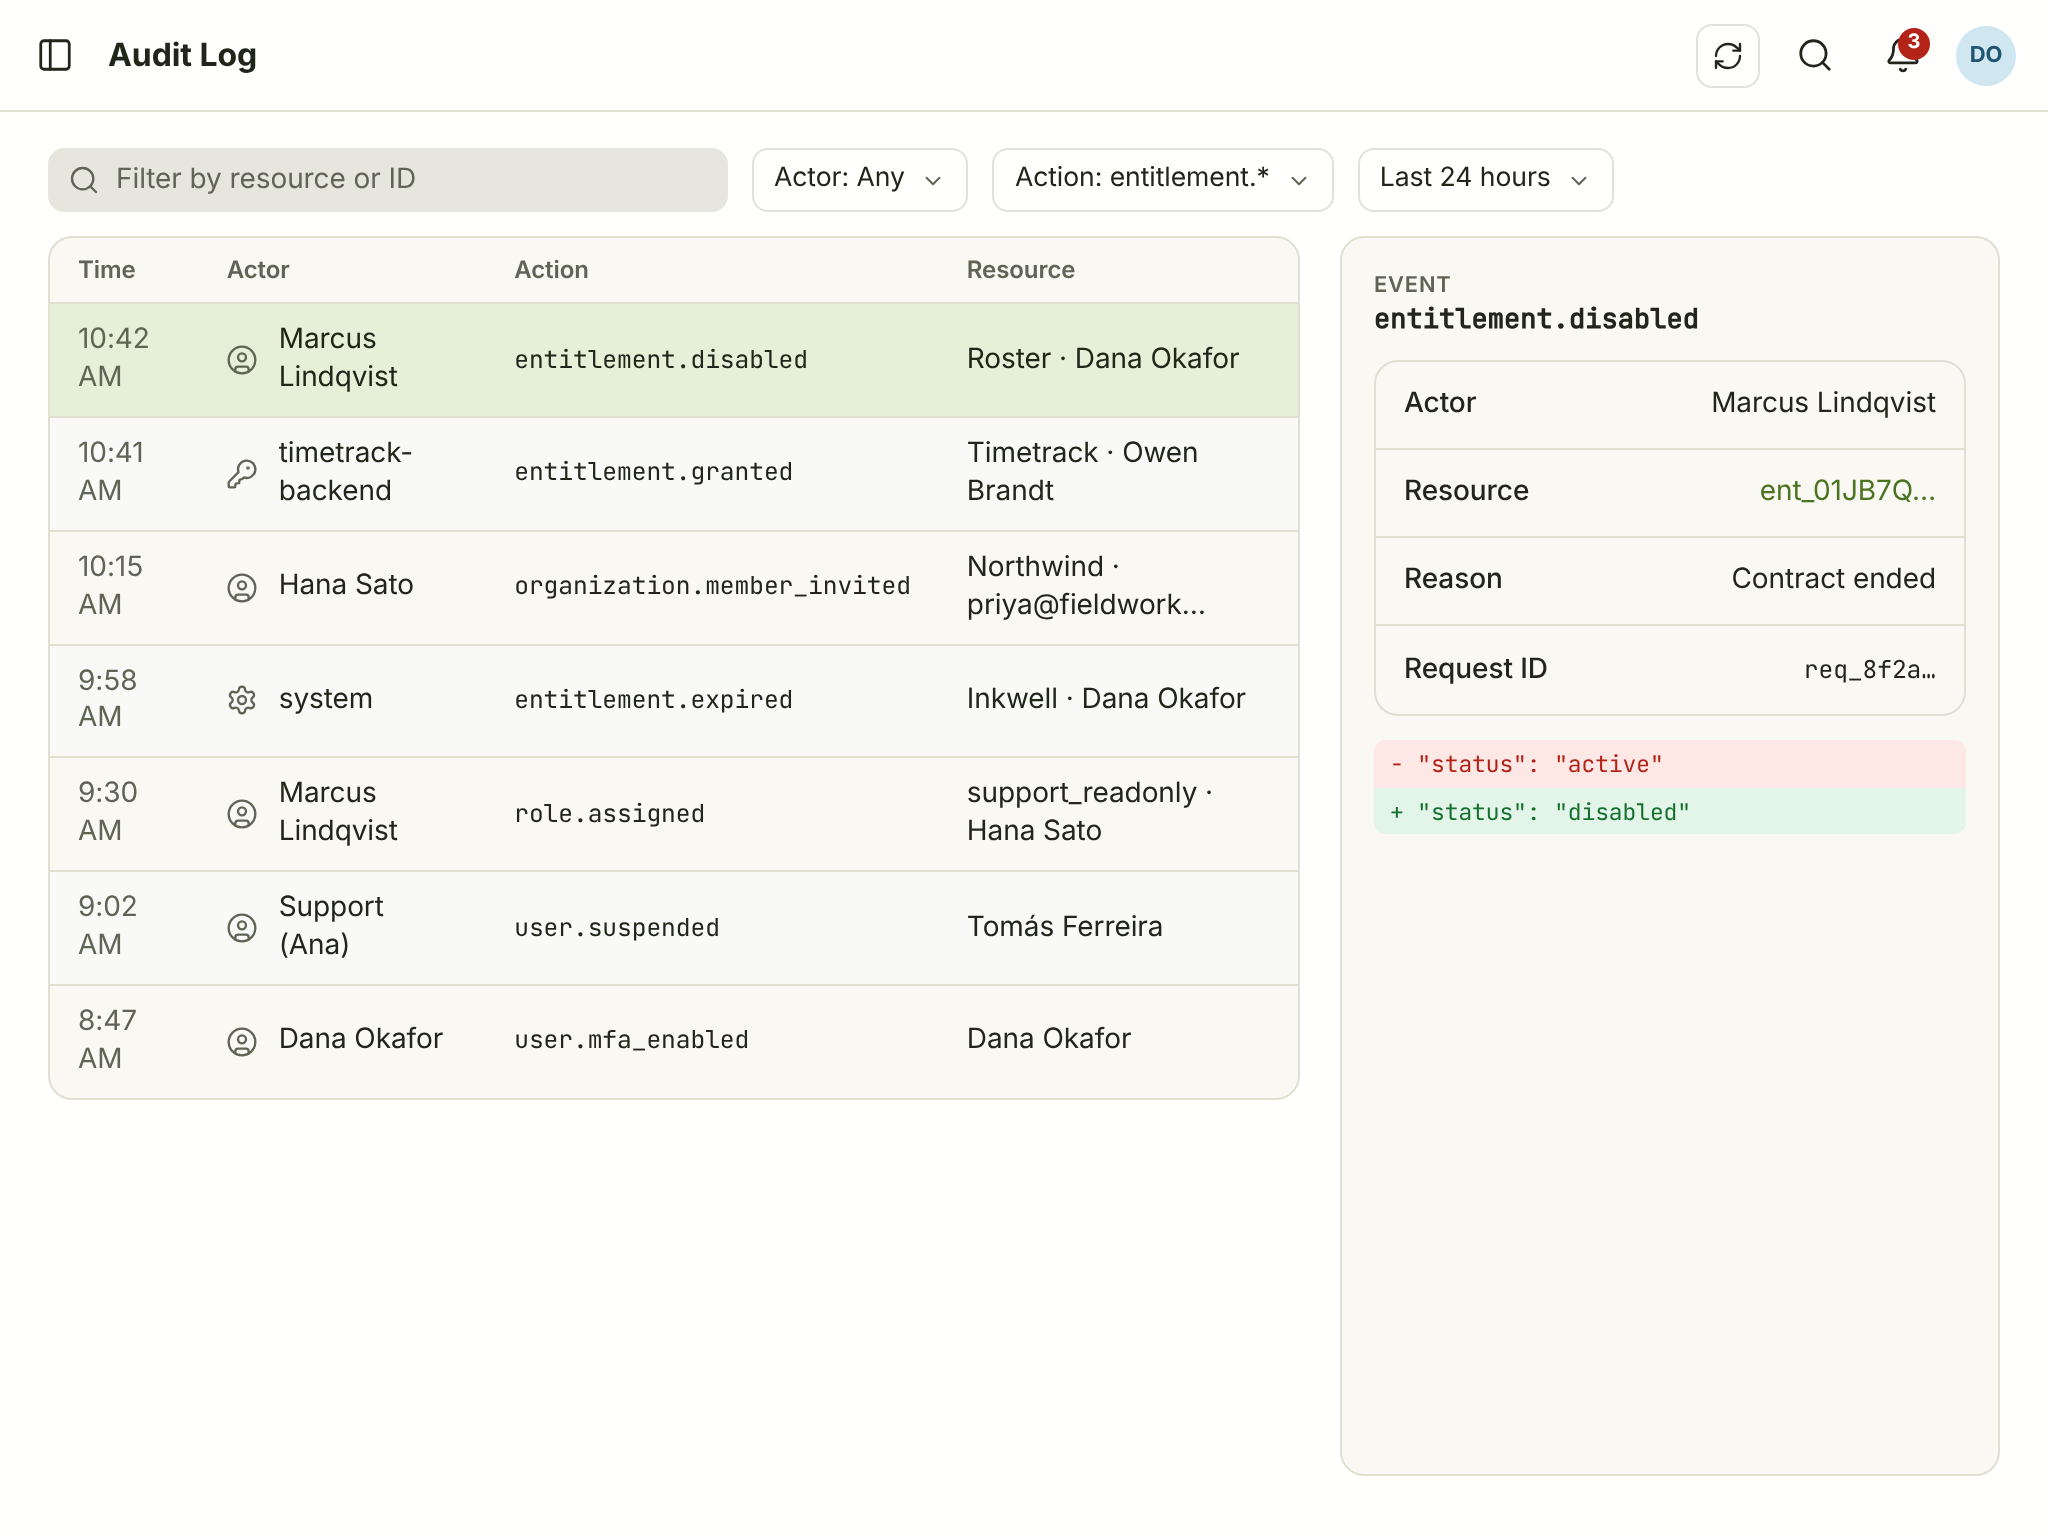Click the key icon beside timetrack-backend
This screenshot has width=2048, height=1536.
[x=242, y=473]
